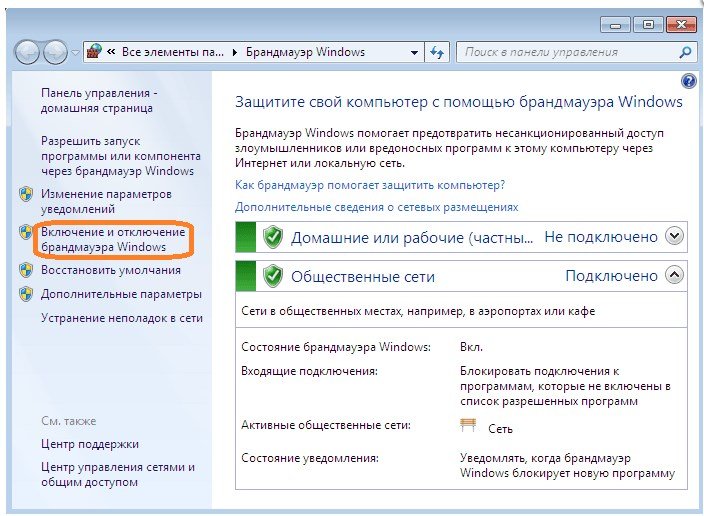Open Дополнительные параметры in the sidebar
The height and width of the screenshot is (516, 704).
[121, 294]
